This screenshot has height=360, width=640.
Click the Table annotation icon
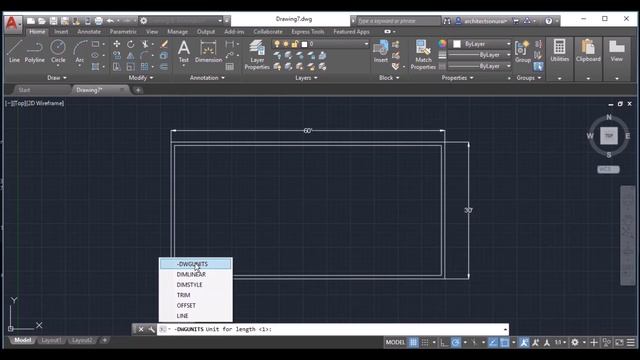[x=230, y=67]
